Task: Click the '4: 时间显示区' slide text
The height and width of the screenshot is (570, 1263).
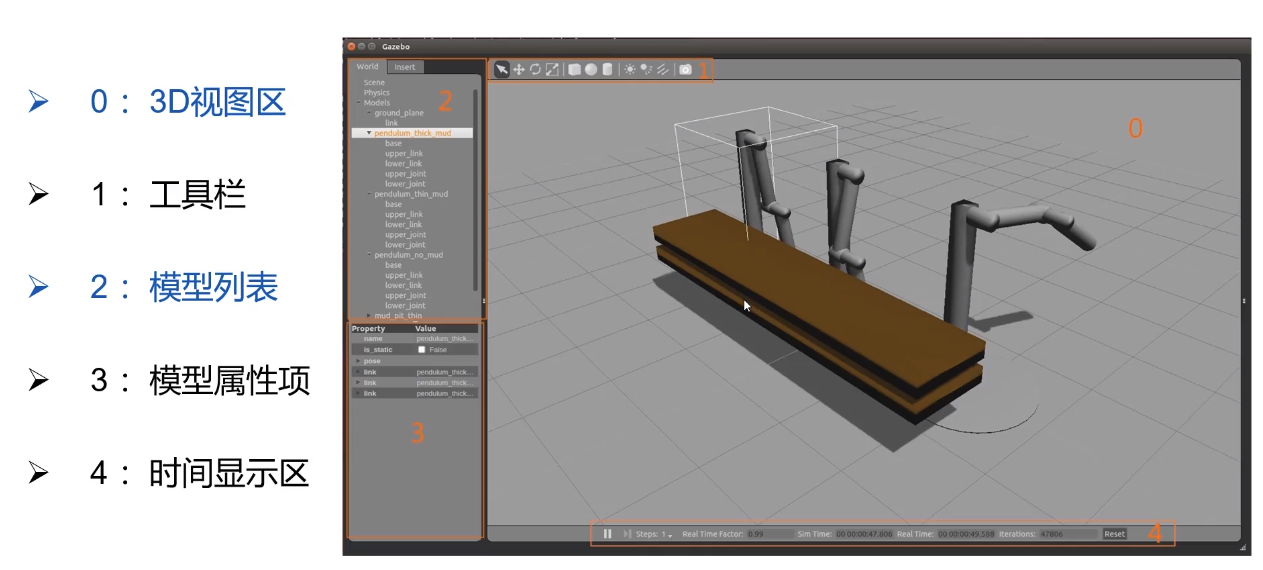Action: tap(200, 471)
